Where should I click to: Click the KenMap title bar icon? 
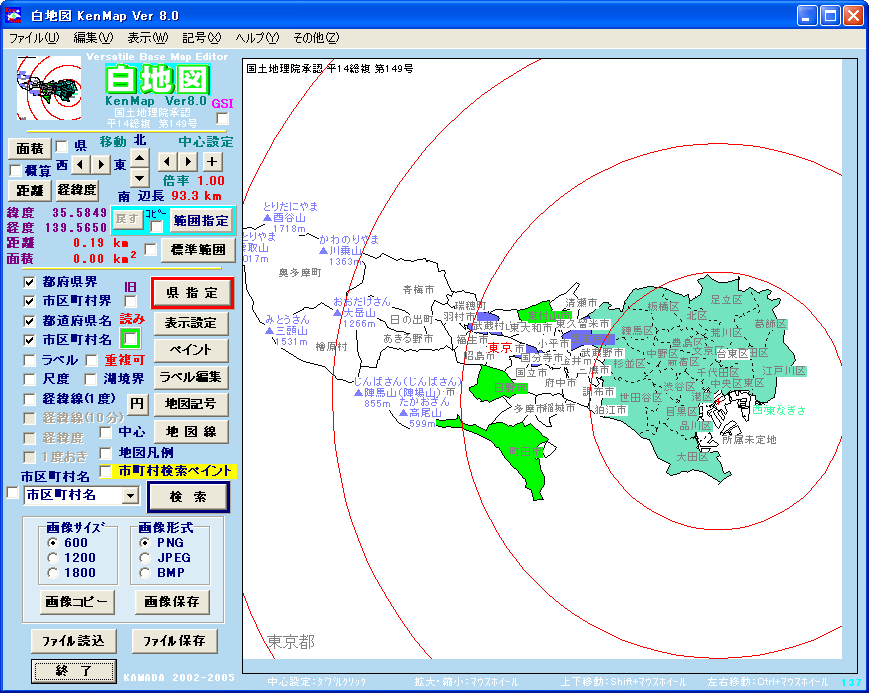13,15
